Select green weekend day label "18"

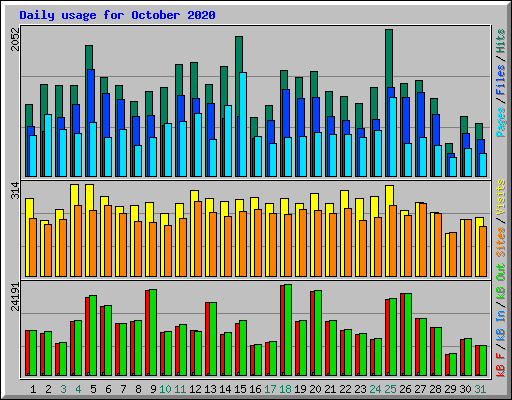(285, 389)
